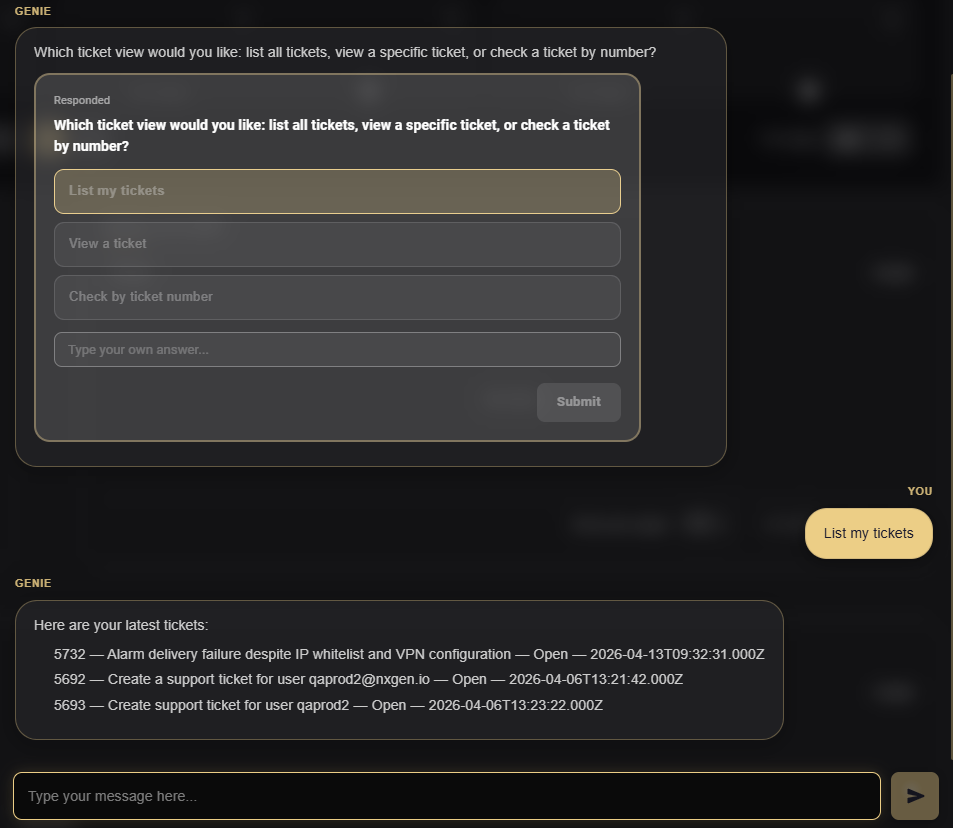The image size is (953, 828).
Task: Click the 'Responded' status label
Action: (81, 100)
